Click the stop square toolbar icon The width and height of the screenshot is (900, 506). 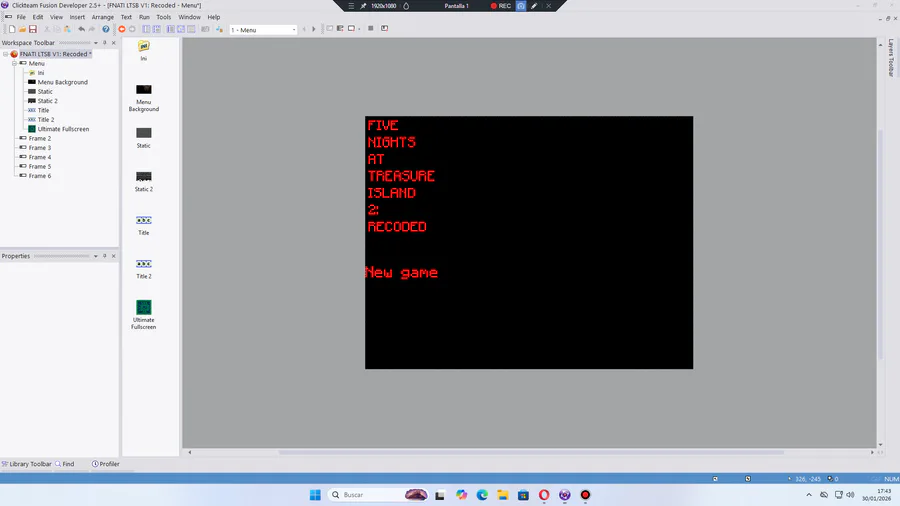coord(371,28)
